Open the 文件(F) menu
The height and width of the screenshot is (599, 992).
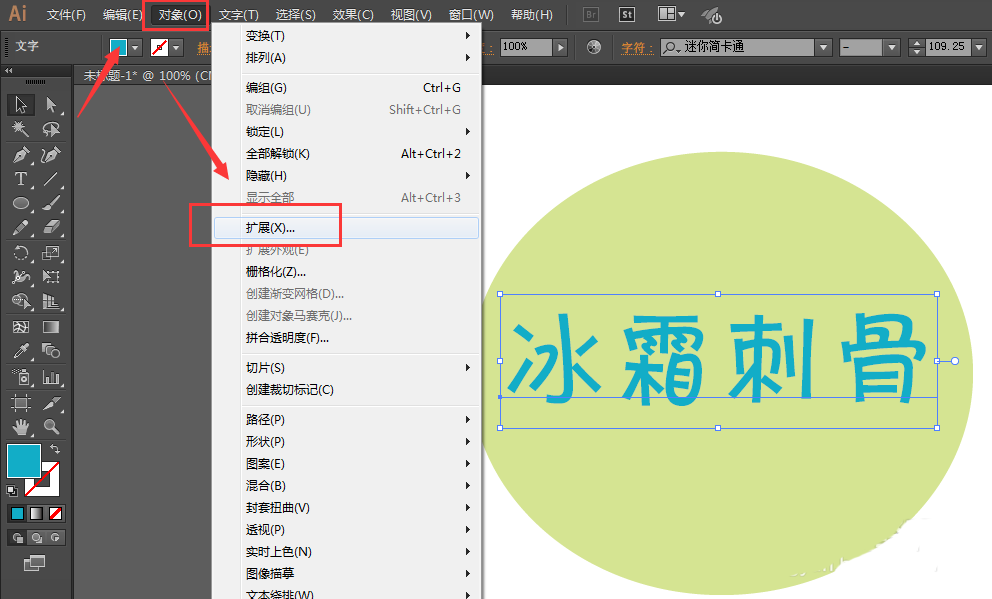pos(66,15)
